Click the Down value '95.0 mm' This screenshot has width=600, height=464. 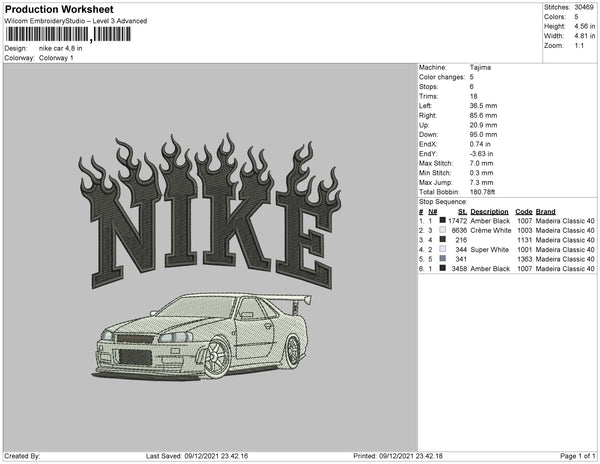point(483,135)
